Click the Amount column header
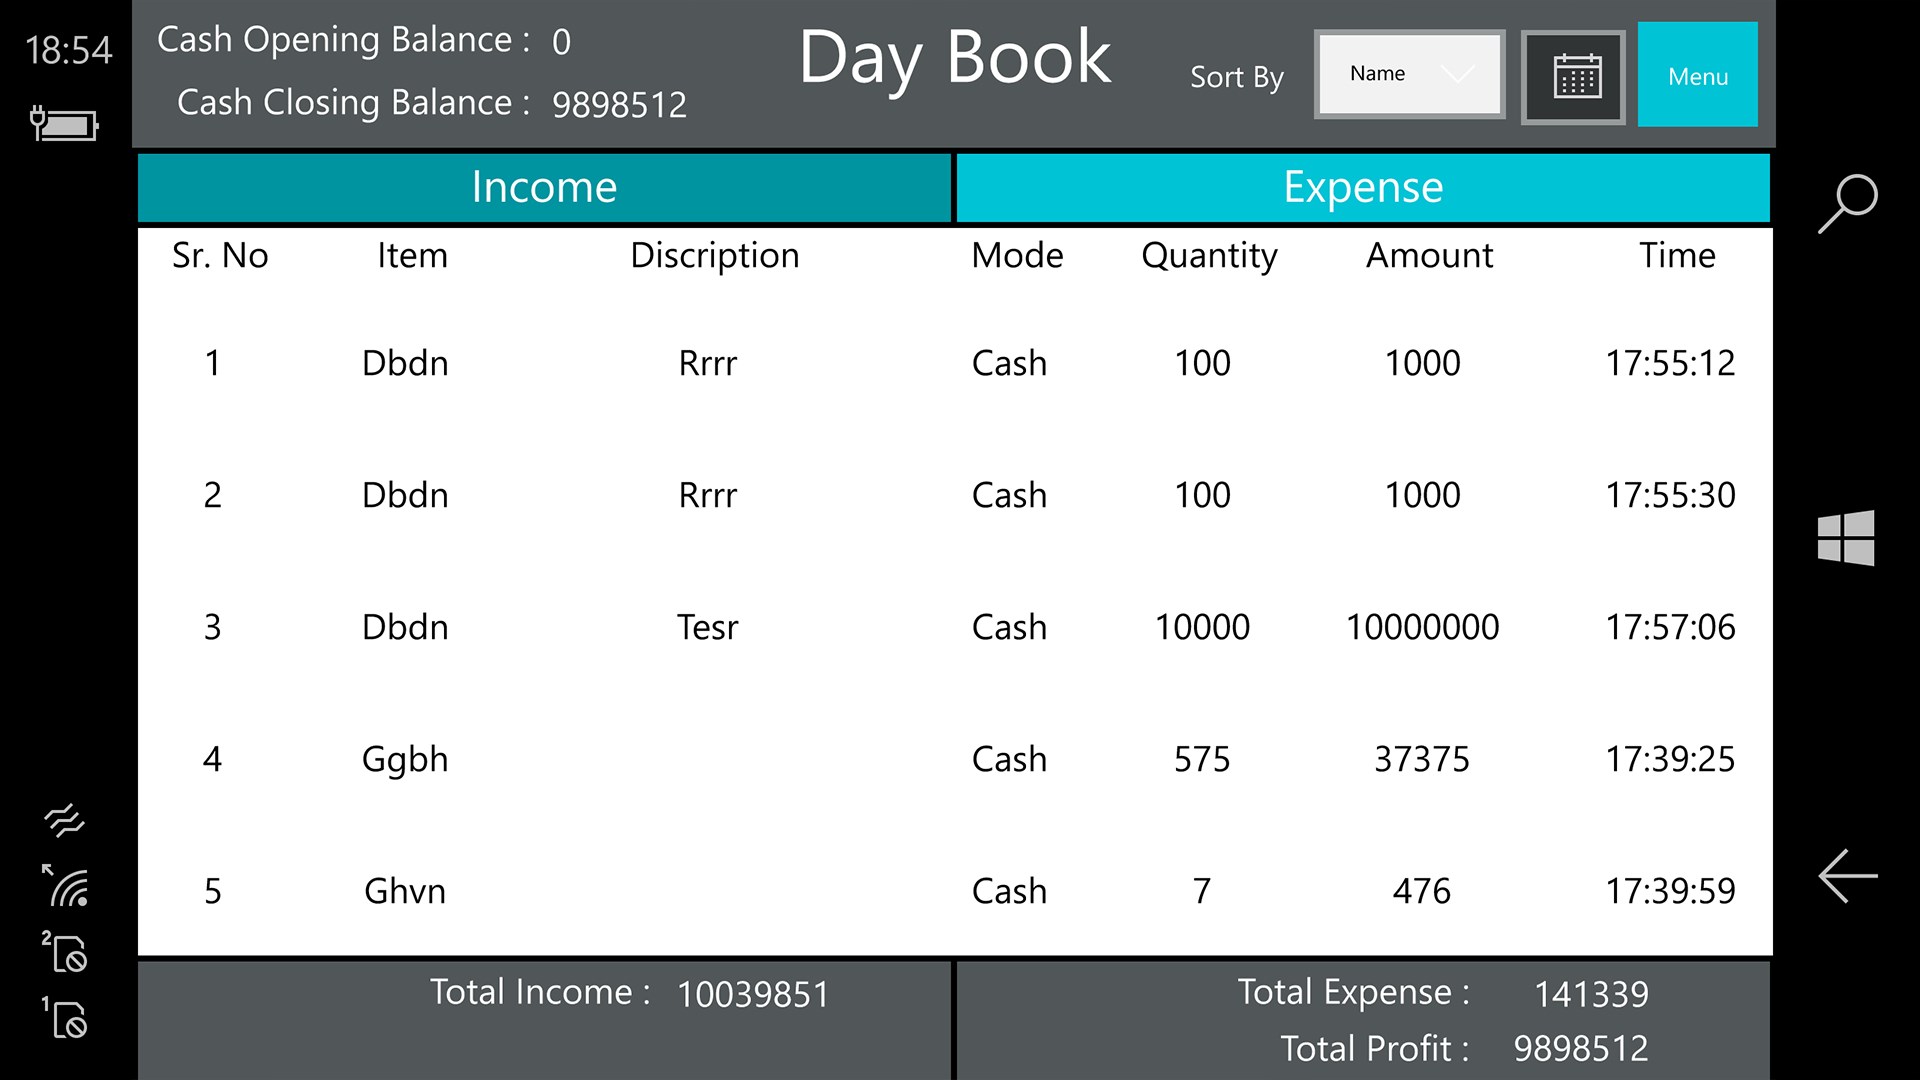 [x=1429, y=256]
